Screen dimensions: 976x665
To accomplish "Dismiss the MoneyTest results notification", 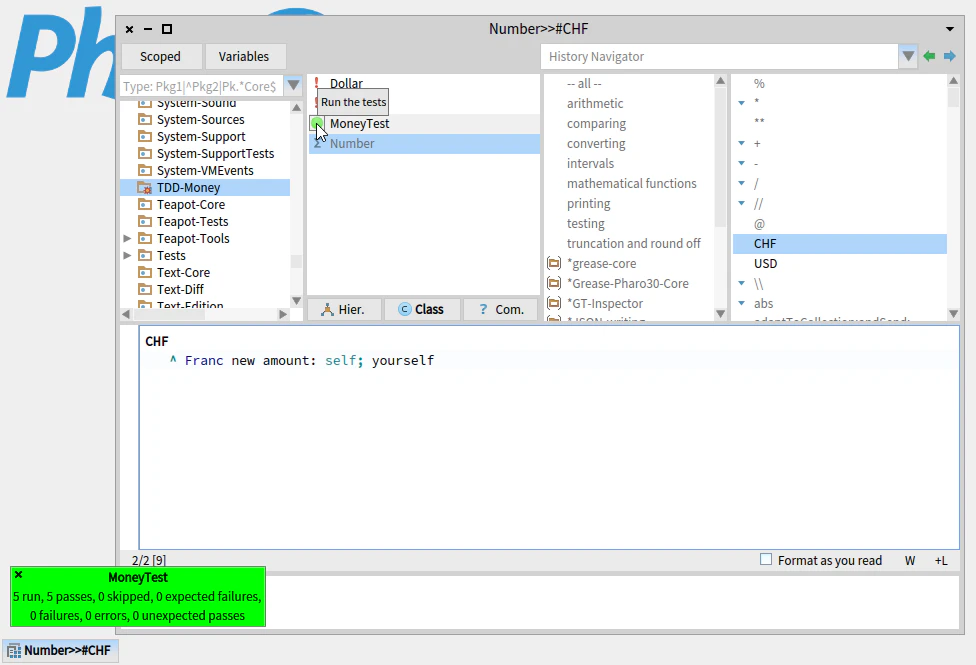I will tap(19, 575).
